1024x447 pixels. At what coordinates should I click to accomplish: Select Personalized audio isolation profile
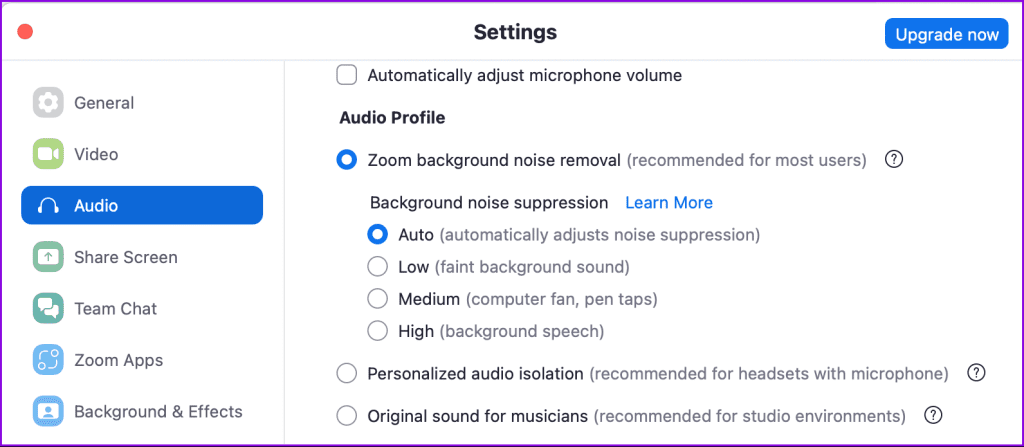coord(347,373)
